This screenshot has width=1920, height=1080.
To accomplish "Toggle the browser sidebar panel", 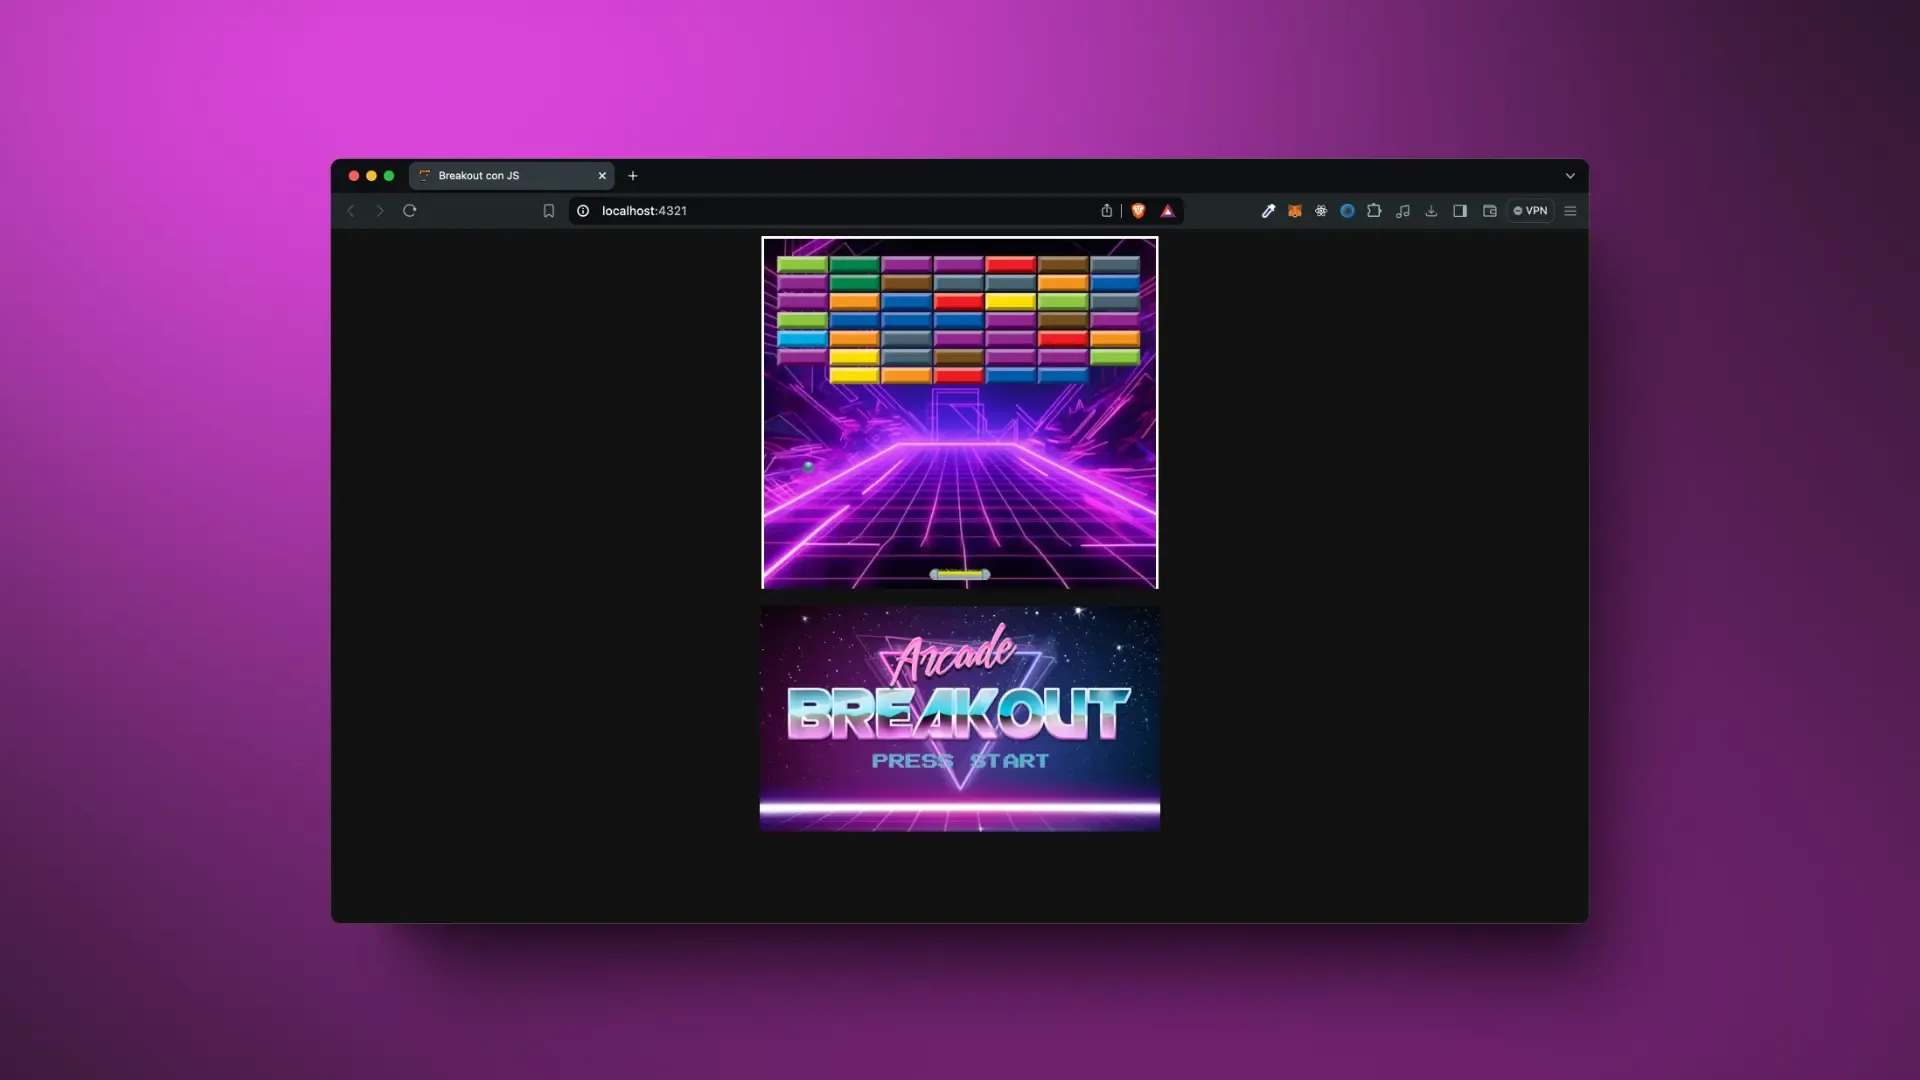I will tap(1459, 211).
